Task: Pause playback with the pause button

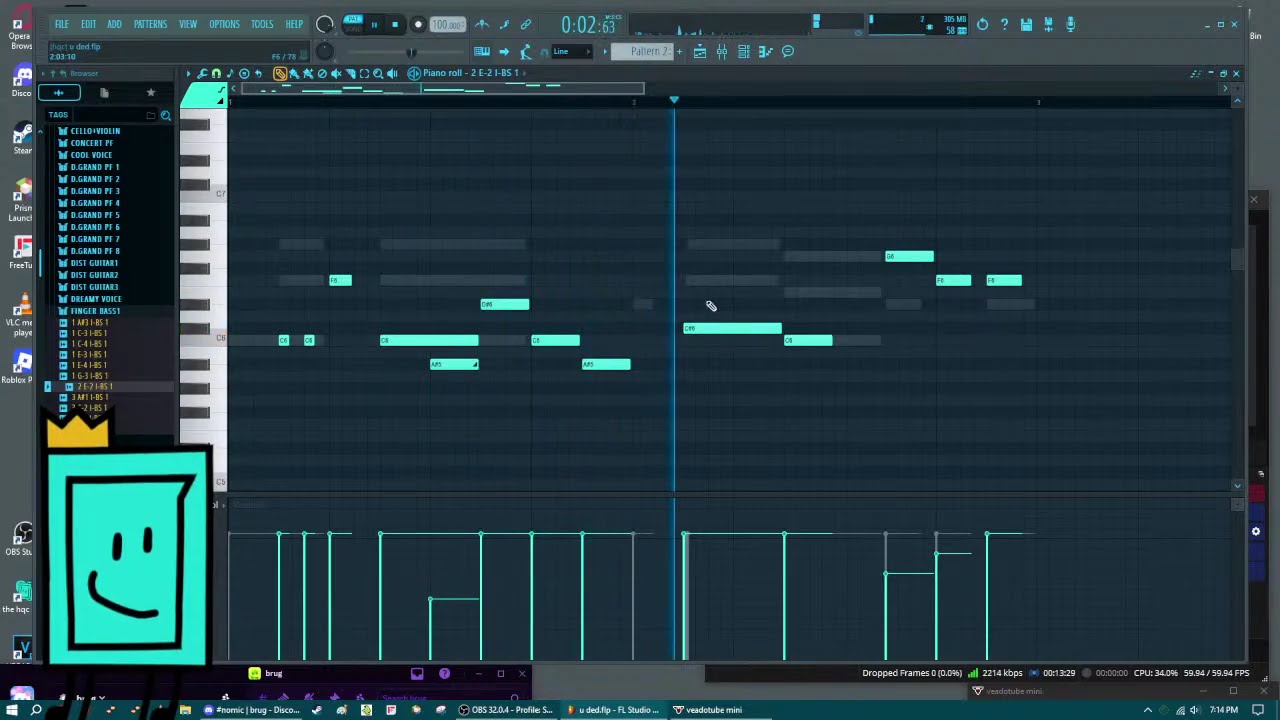Action: point(374,24)
